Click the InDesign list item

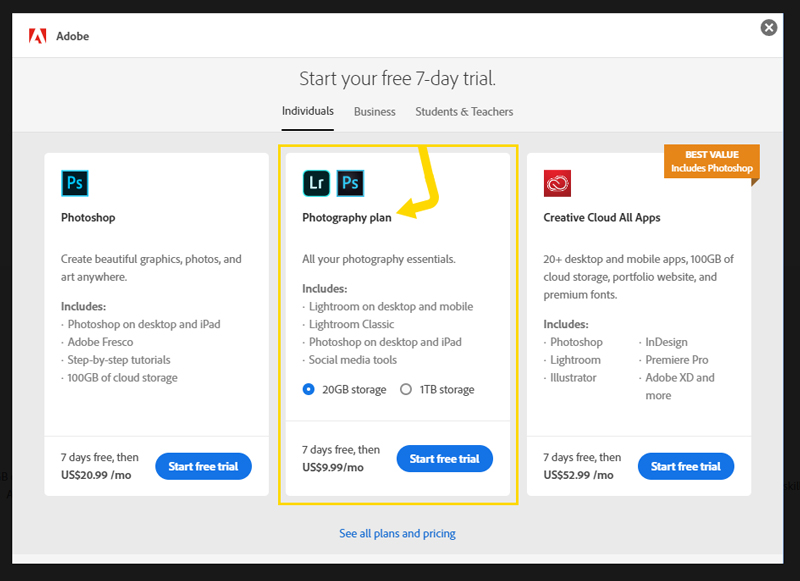(x=666, y=342)
